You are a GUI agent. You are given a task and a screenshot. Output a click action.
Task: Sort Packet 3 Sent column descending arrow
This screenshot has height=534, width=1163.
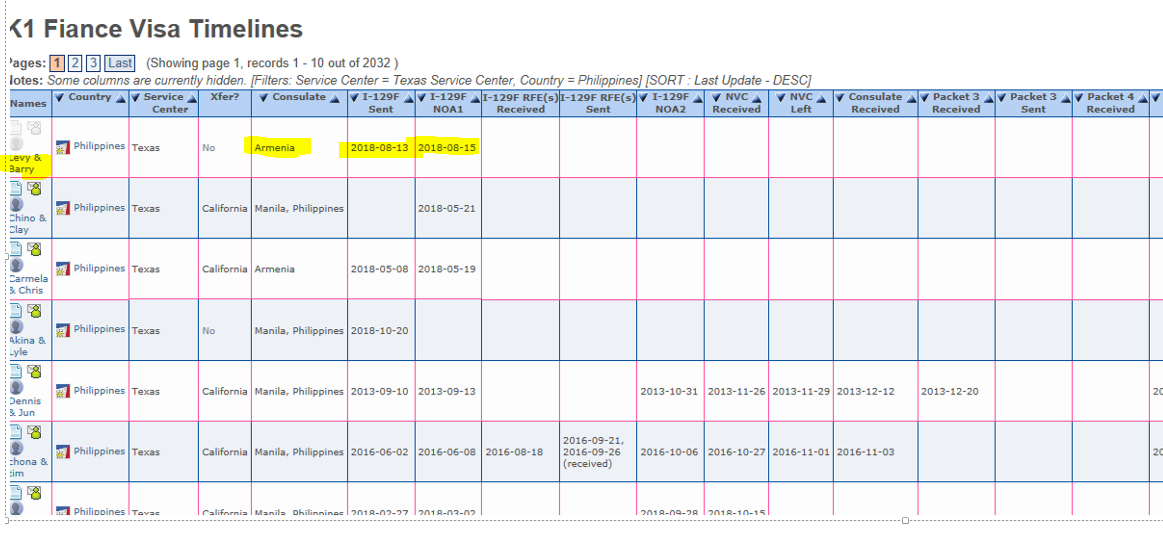(x=1001, y=97)
